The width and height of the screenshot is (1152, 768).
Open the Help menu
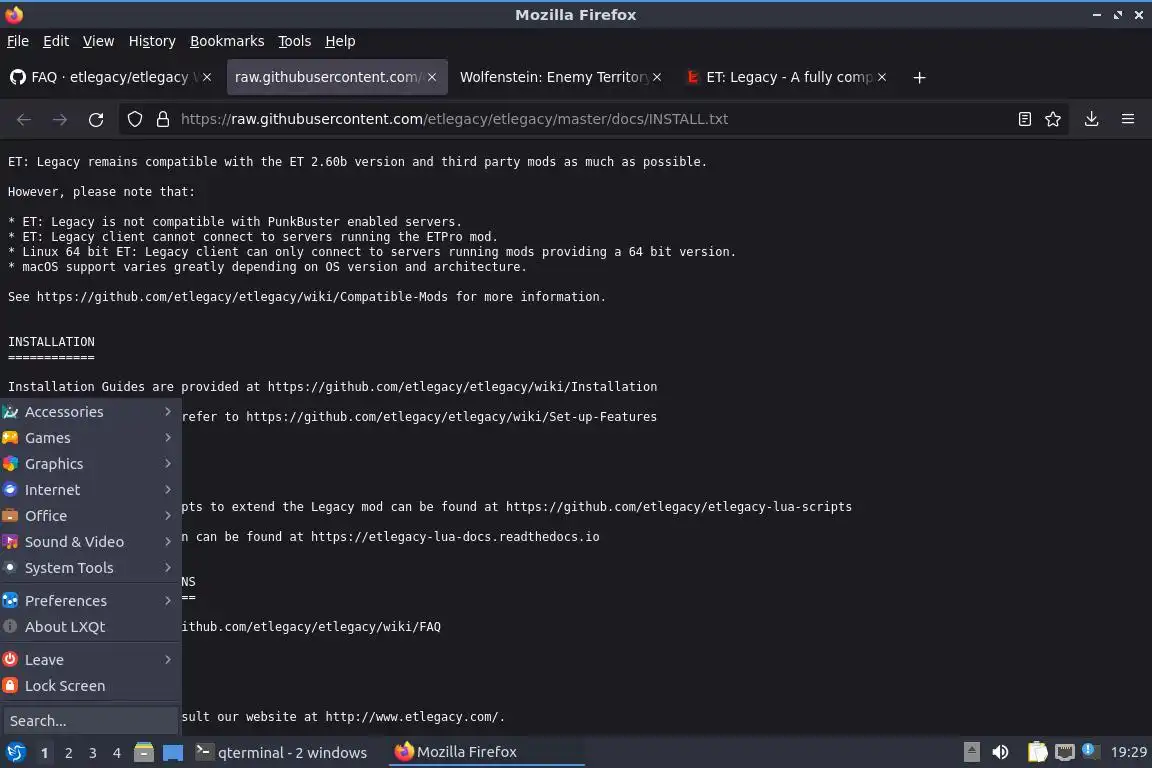pos(340,41)
